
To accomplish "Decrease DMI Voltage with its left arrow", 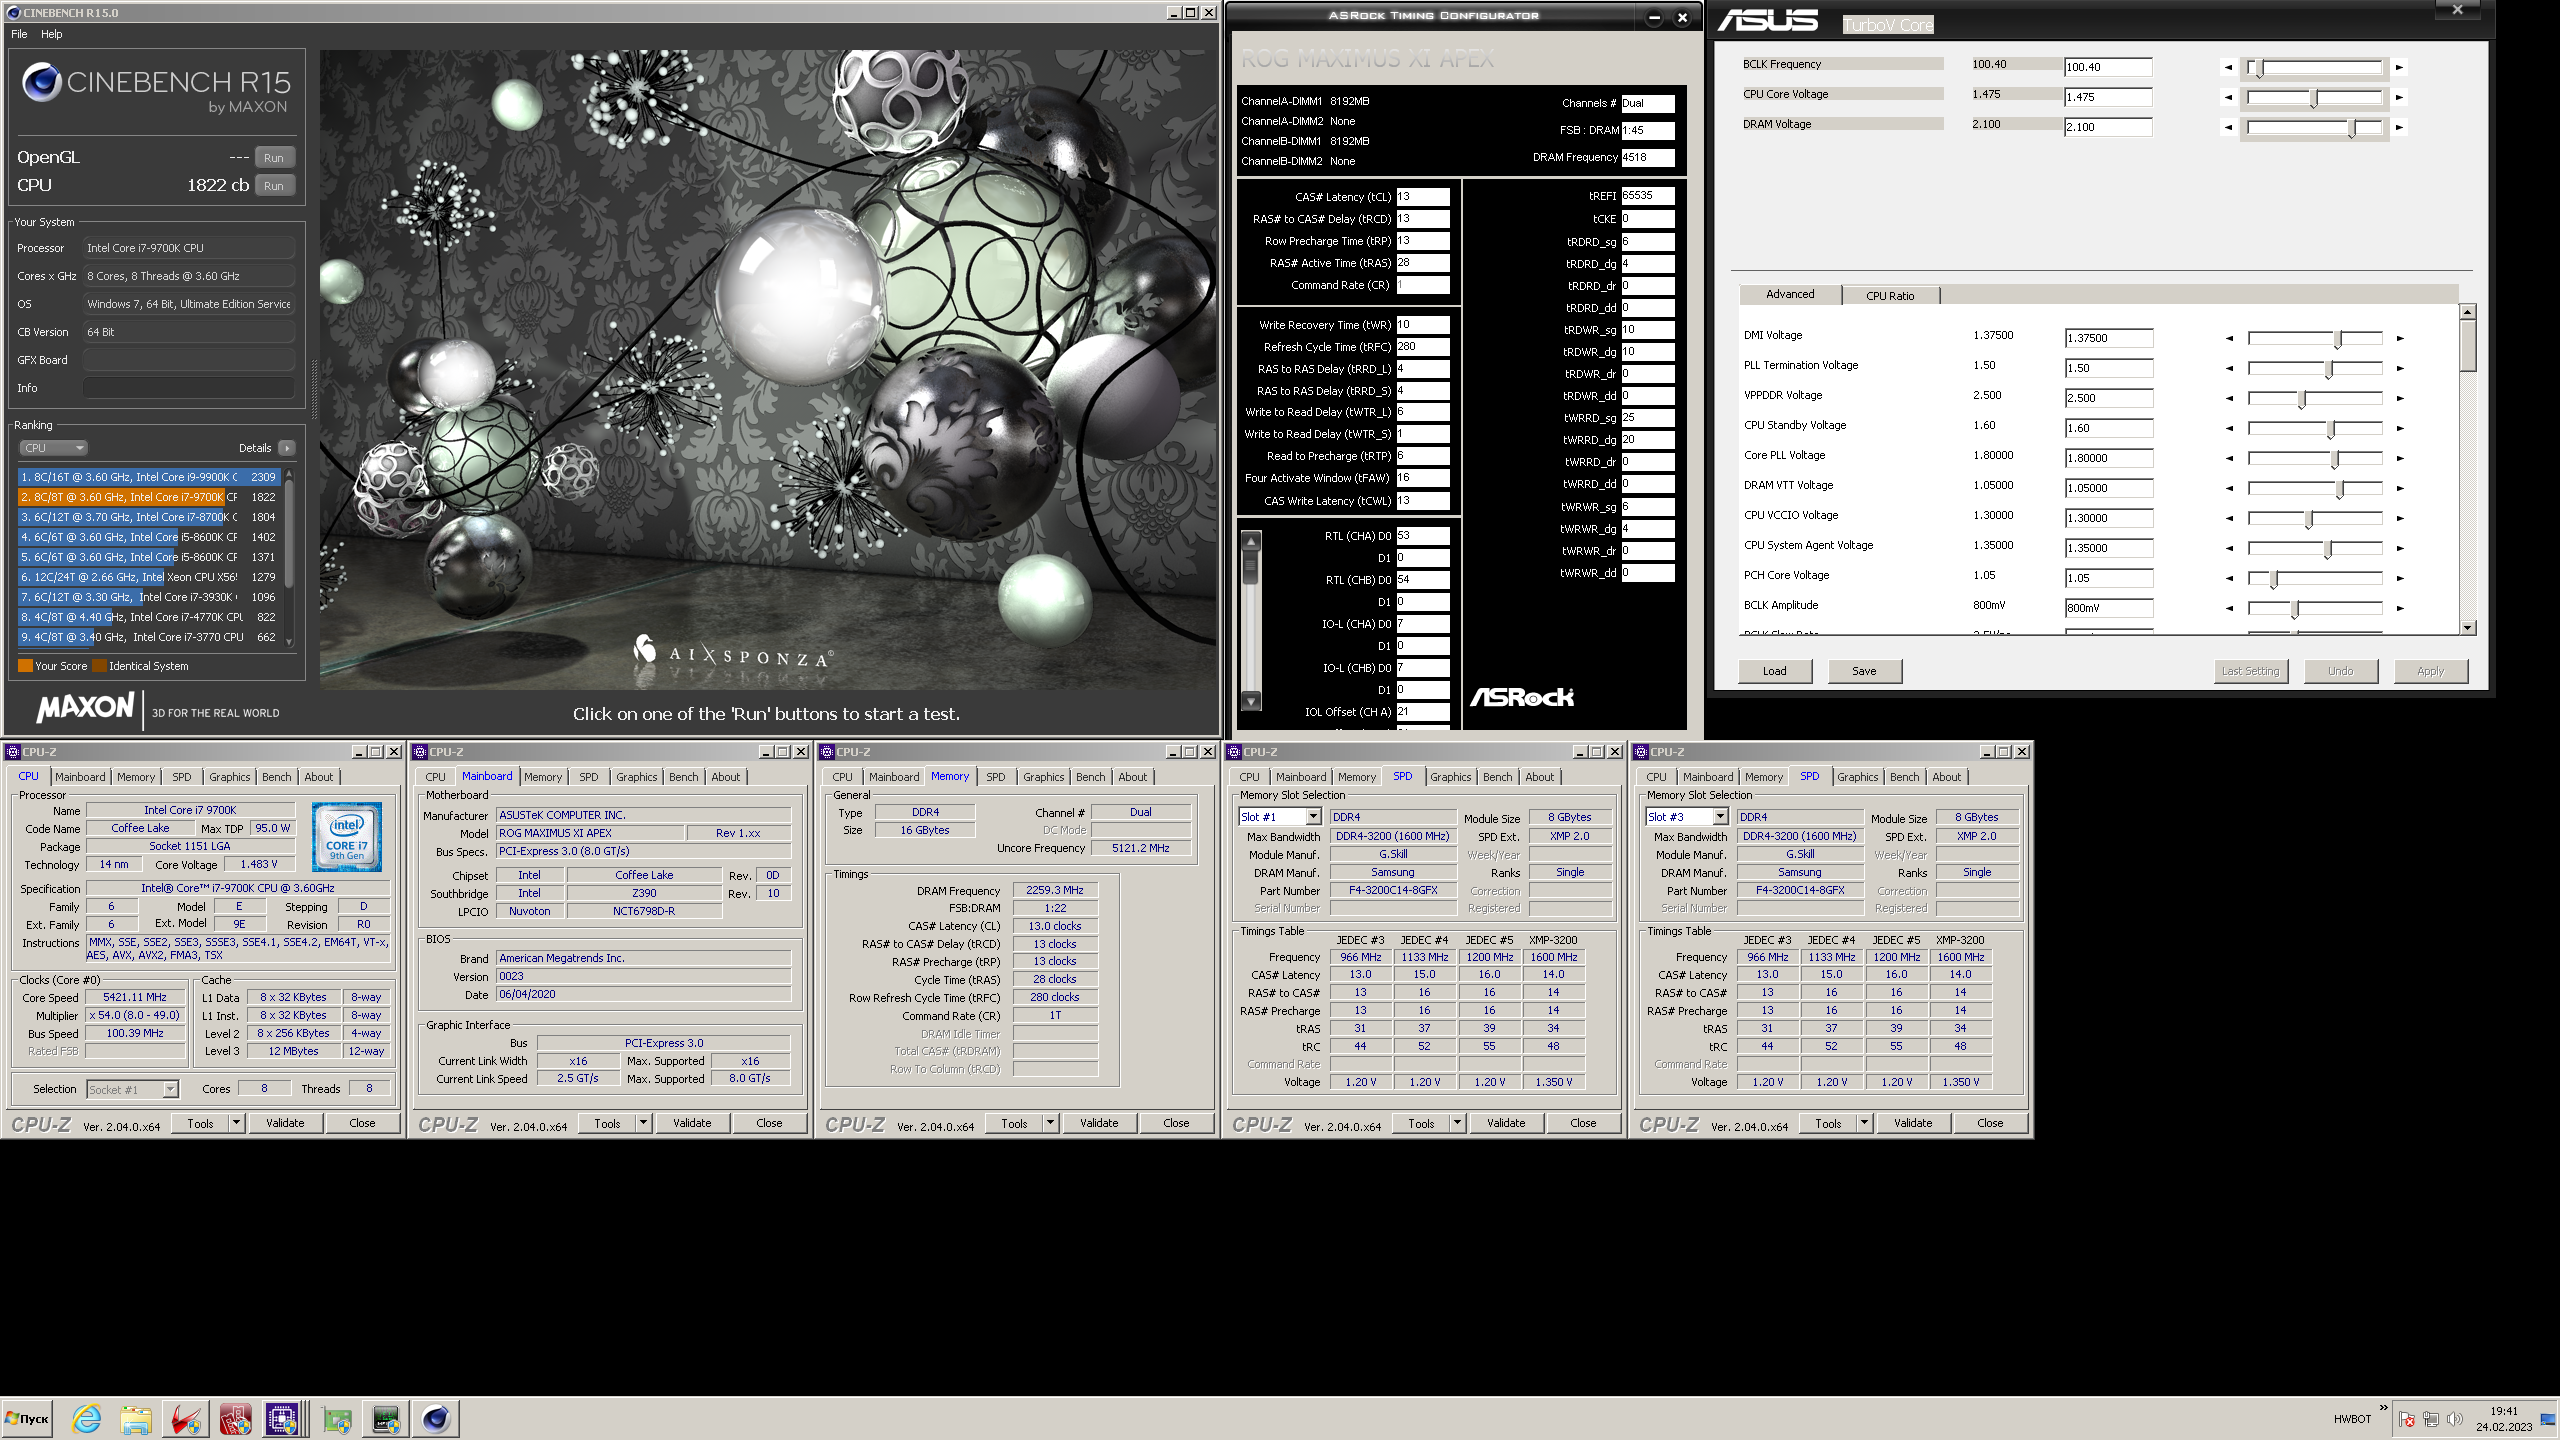I will [x=2229, y=339].
